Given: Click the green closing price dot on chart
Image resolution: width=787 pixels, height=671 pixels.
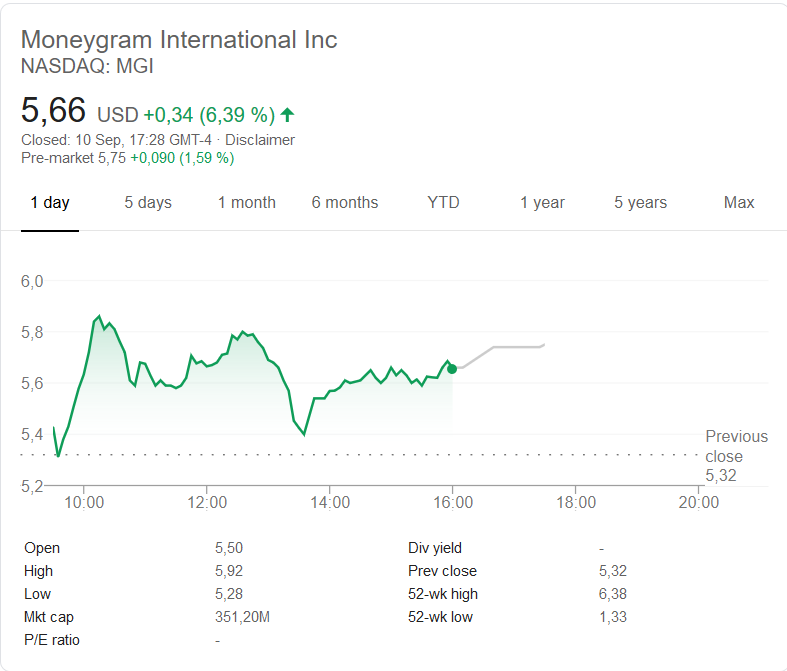Looking at the screenshot, I should tap(452, 369).
